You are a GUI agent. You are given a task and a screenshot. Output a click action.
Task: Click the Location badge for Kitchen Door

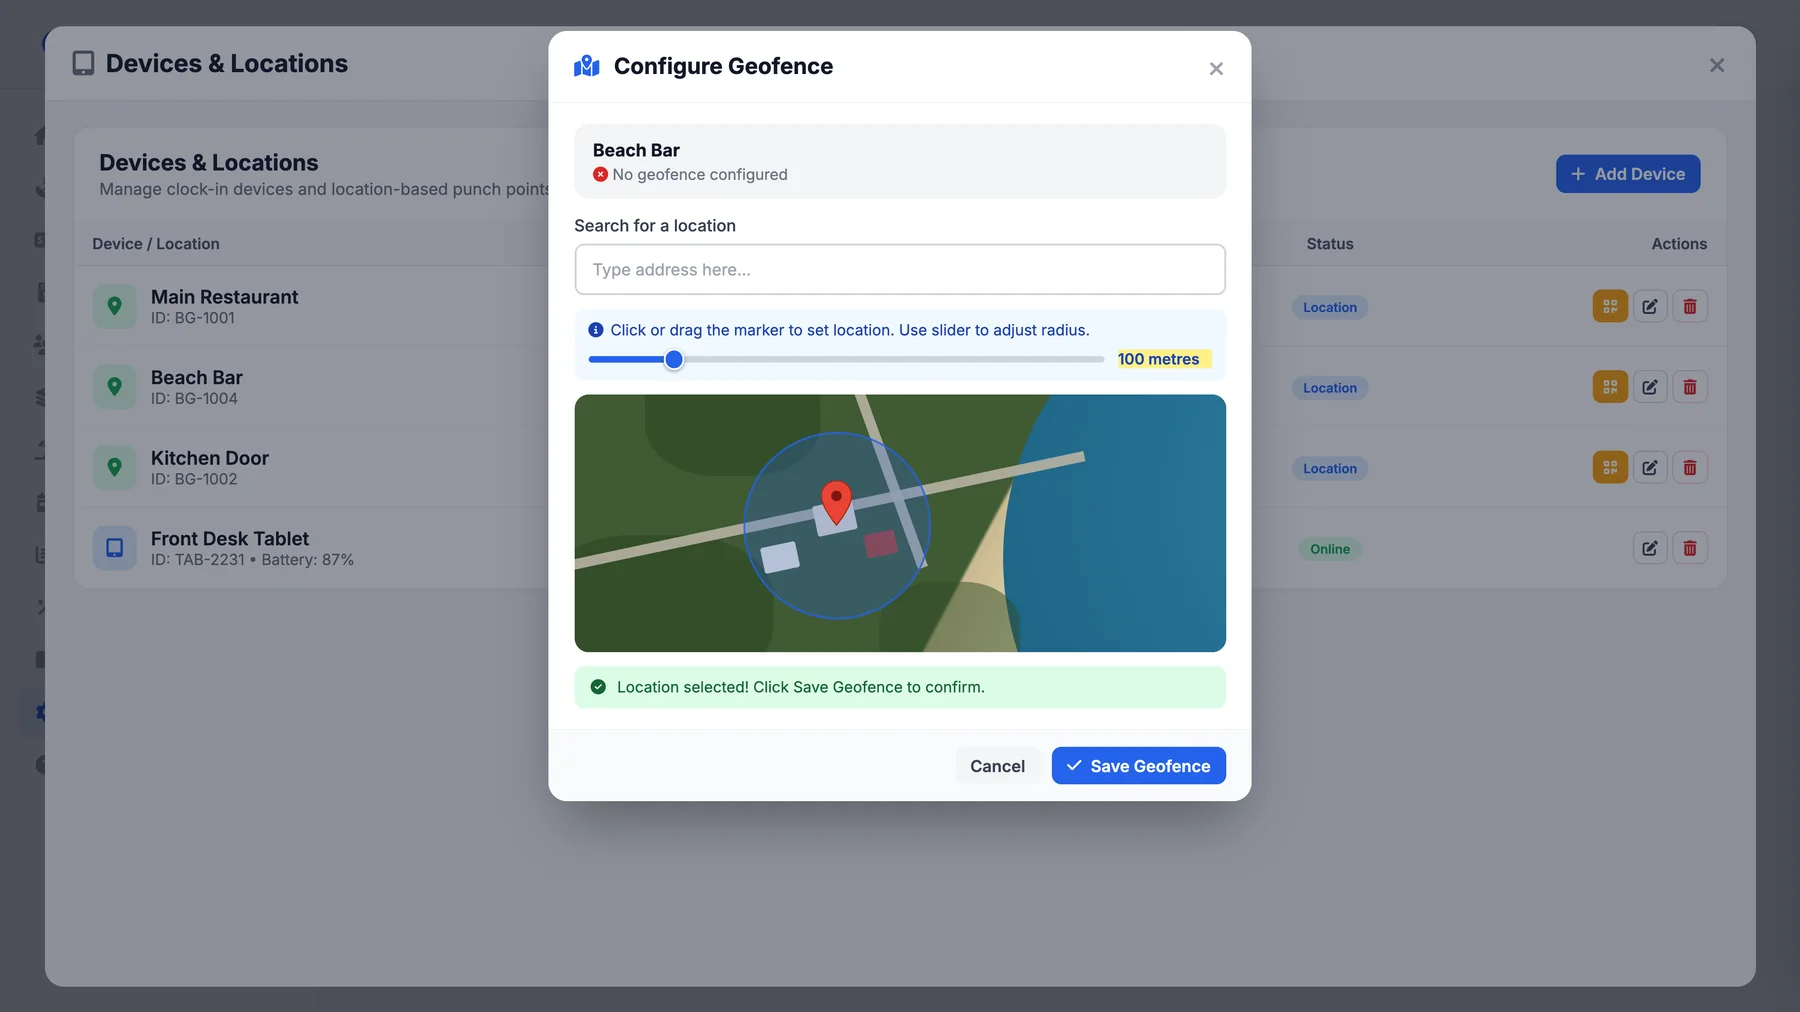[1330, 468]
